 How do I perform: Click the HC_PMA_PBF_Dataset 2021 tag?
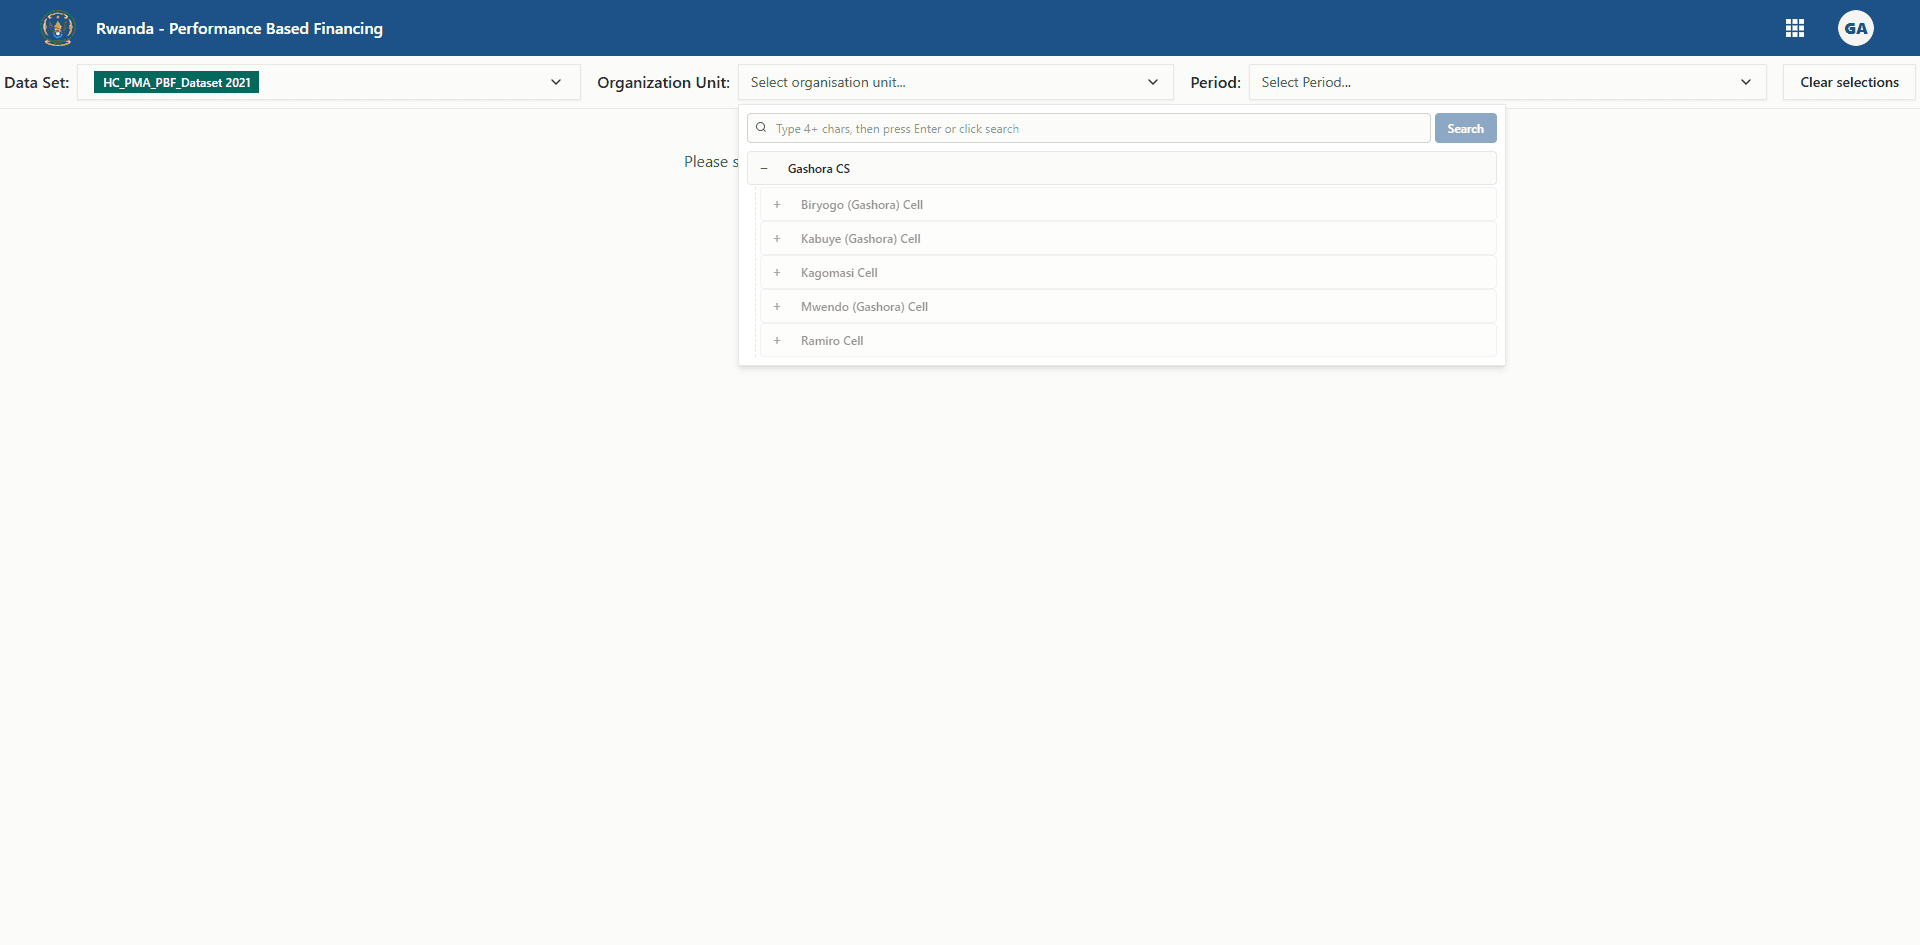[175, 82]
